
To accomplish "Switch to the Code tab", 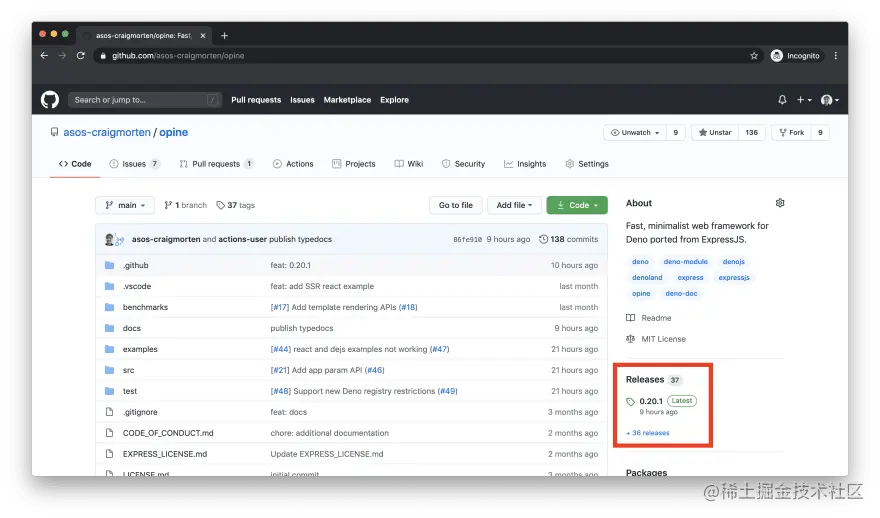I will [75, 164].
